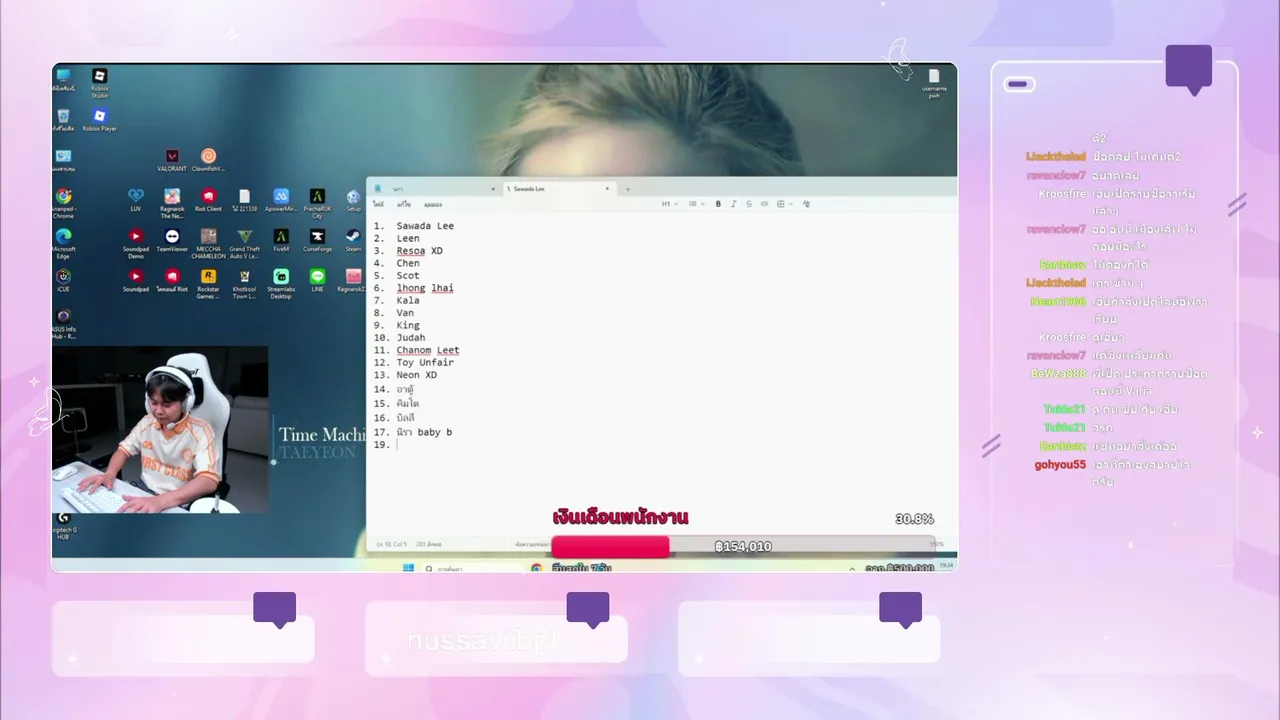Screen dimensions: 1280x720
Task: Click the line "Sawada Lee" in Notepad
Action: pyautogui.click(x=425, y=226)
